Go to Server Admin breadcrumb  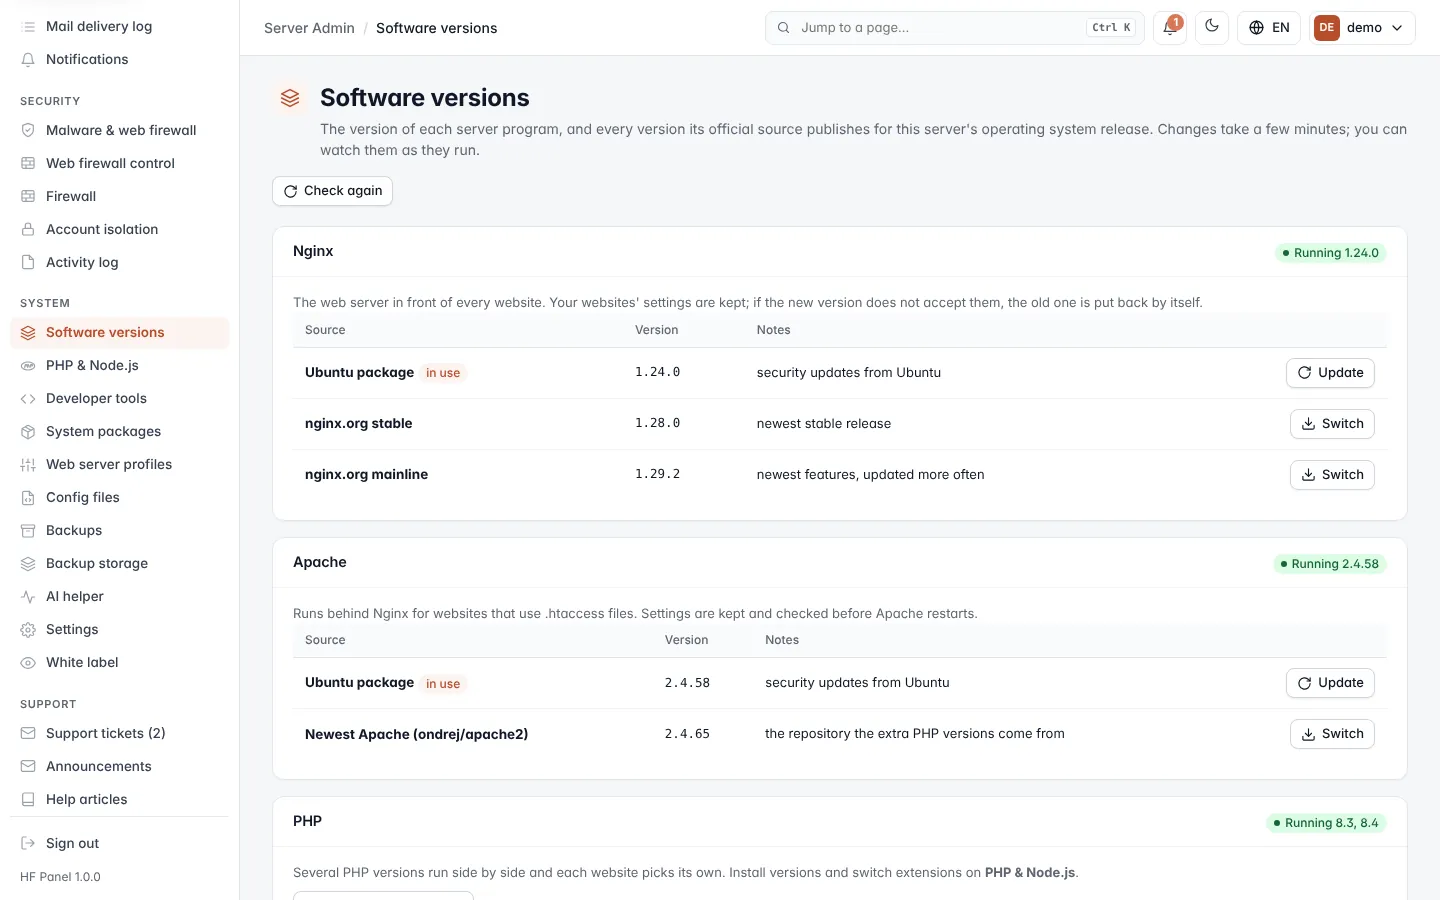tap(309, 28)
